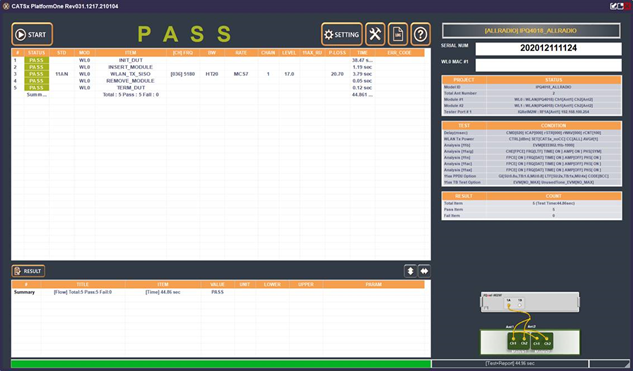Click the Analysis [11ac] condition row

click(532, 163)
